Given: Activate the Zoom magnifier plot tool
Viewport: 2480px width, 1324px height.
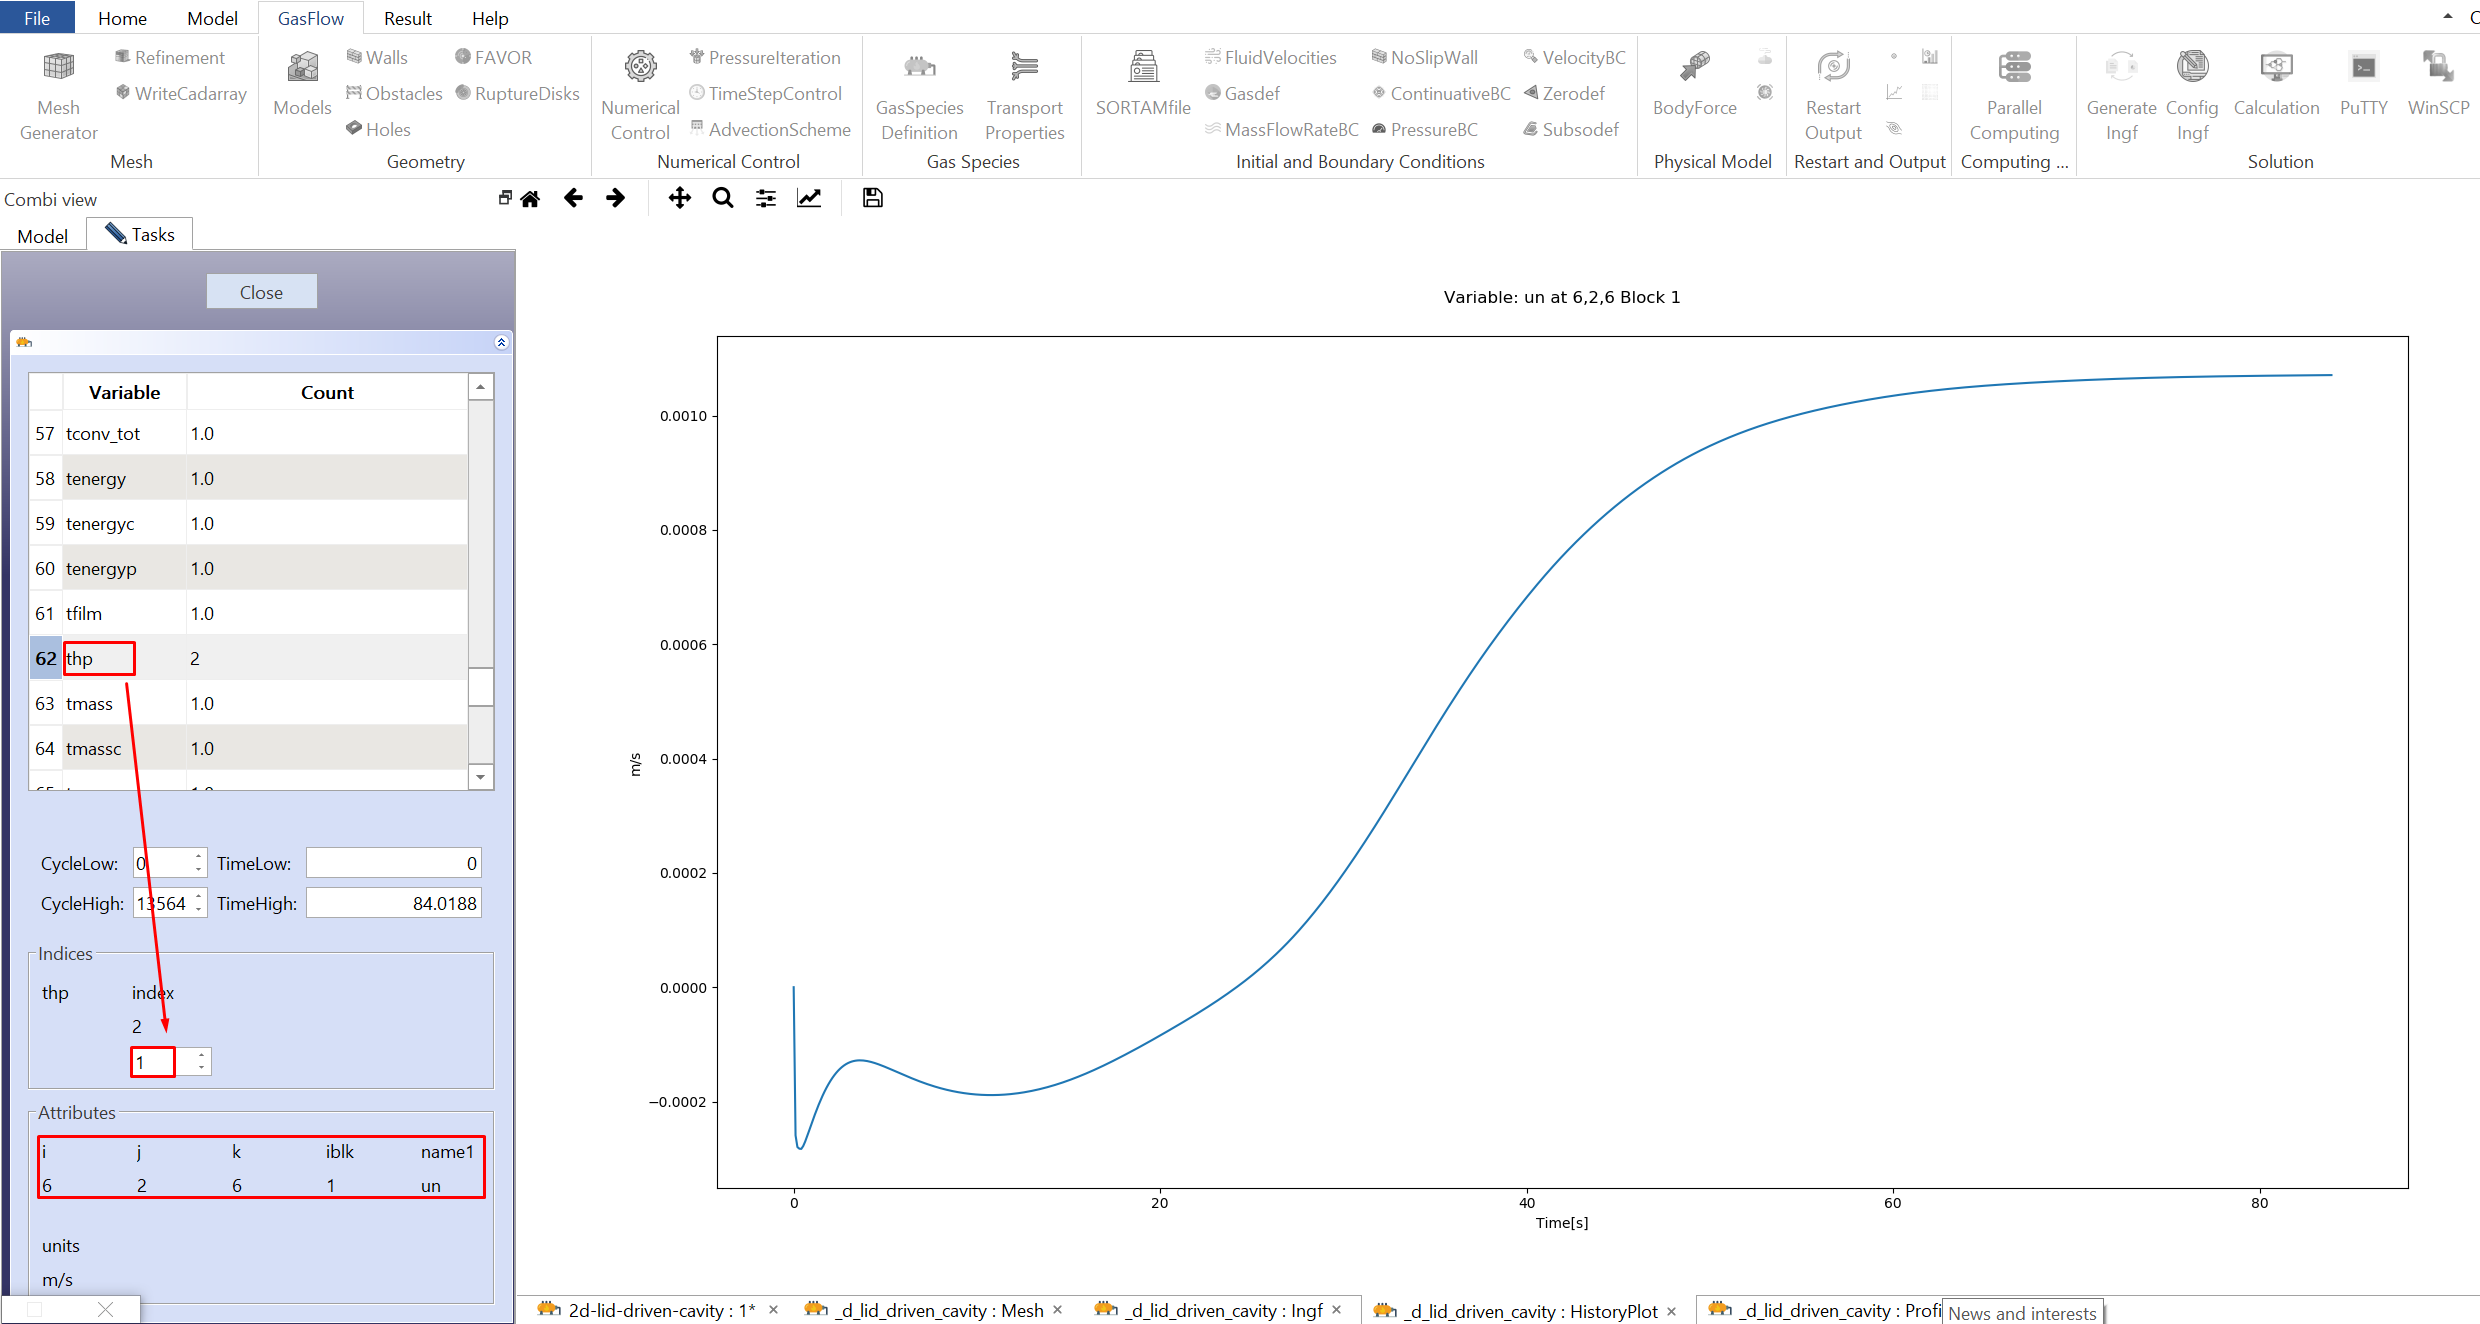Looking at the screenshot, I should (x=723, y=199).
